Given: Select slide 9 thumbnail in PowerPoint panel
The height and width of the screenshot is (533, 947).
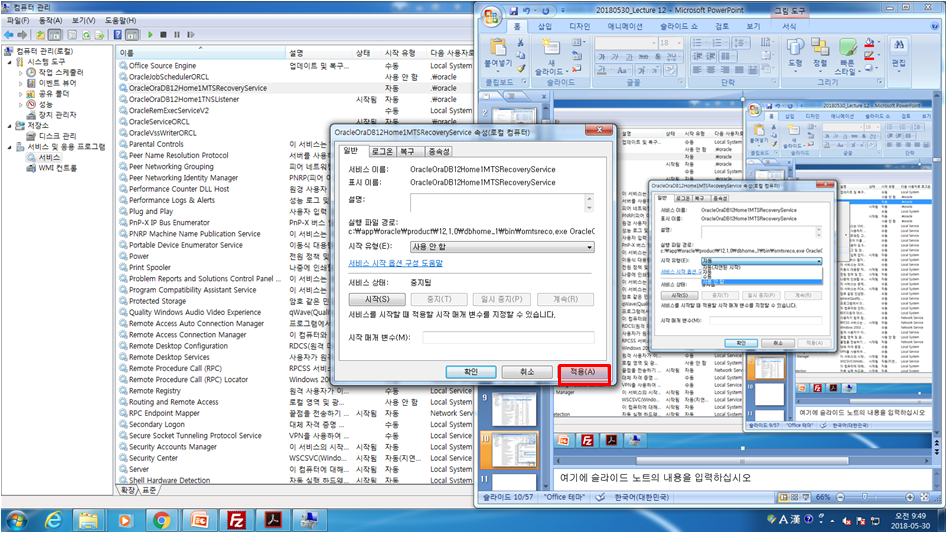Looking at the screenshot, I should [513, 409].
